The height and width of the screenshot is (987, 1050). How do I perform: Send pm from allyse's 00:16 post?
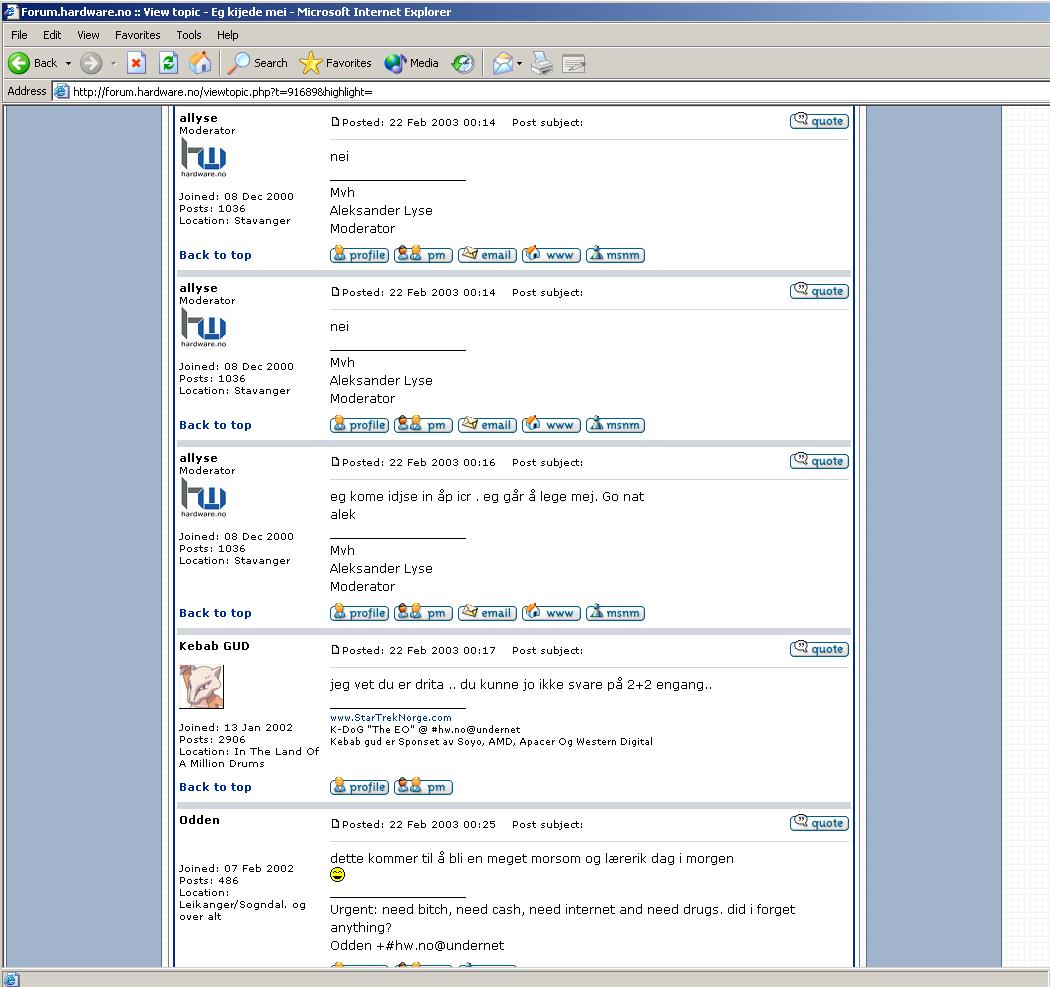(x=423, y=613)
